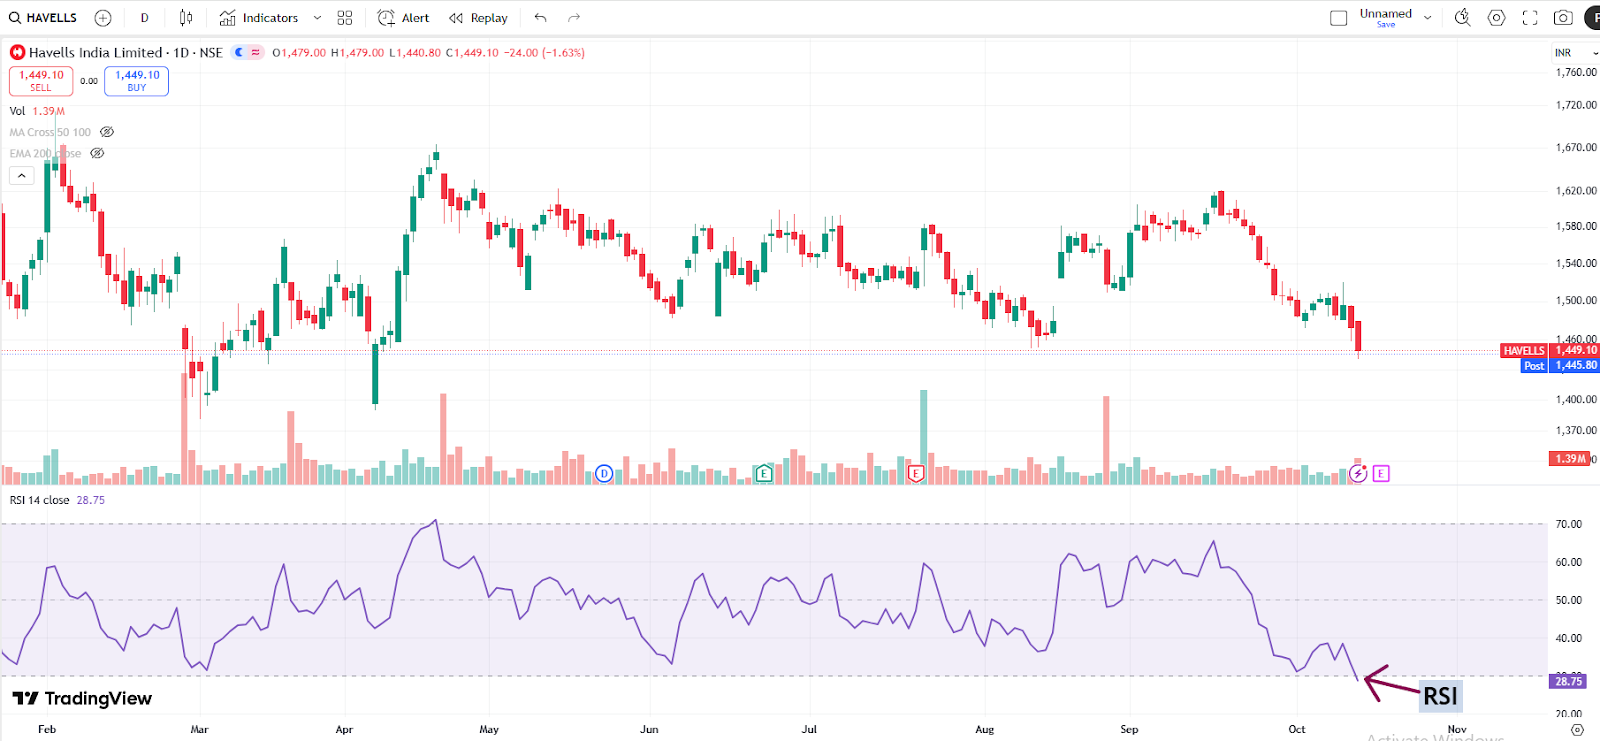Change the D timeframe interval
This screenshot has width=1600, height=741.
pyautogui.click(x=145, y=18)
